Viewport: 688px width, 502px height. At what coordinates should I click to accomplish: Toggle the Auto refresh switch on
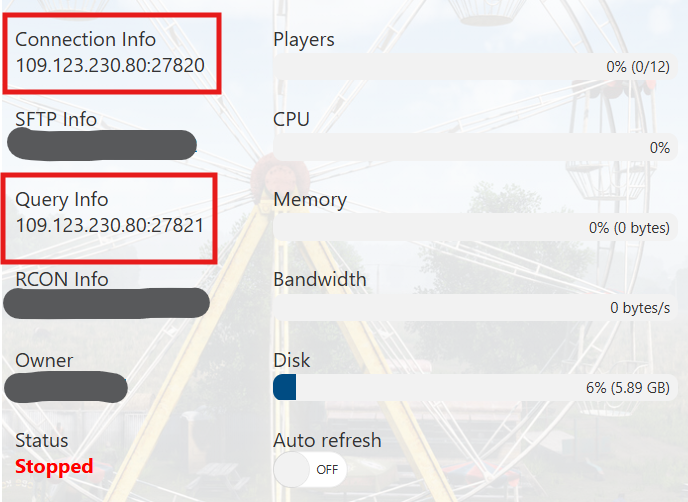click(x=310, y=470)
